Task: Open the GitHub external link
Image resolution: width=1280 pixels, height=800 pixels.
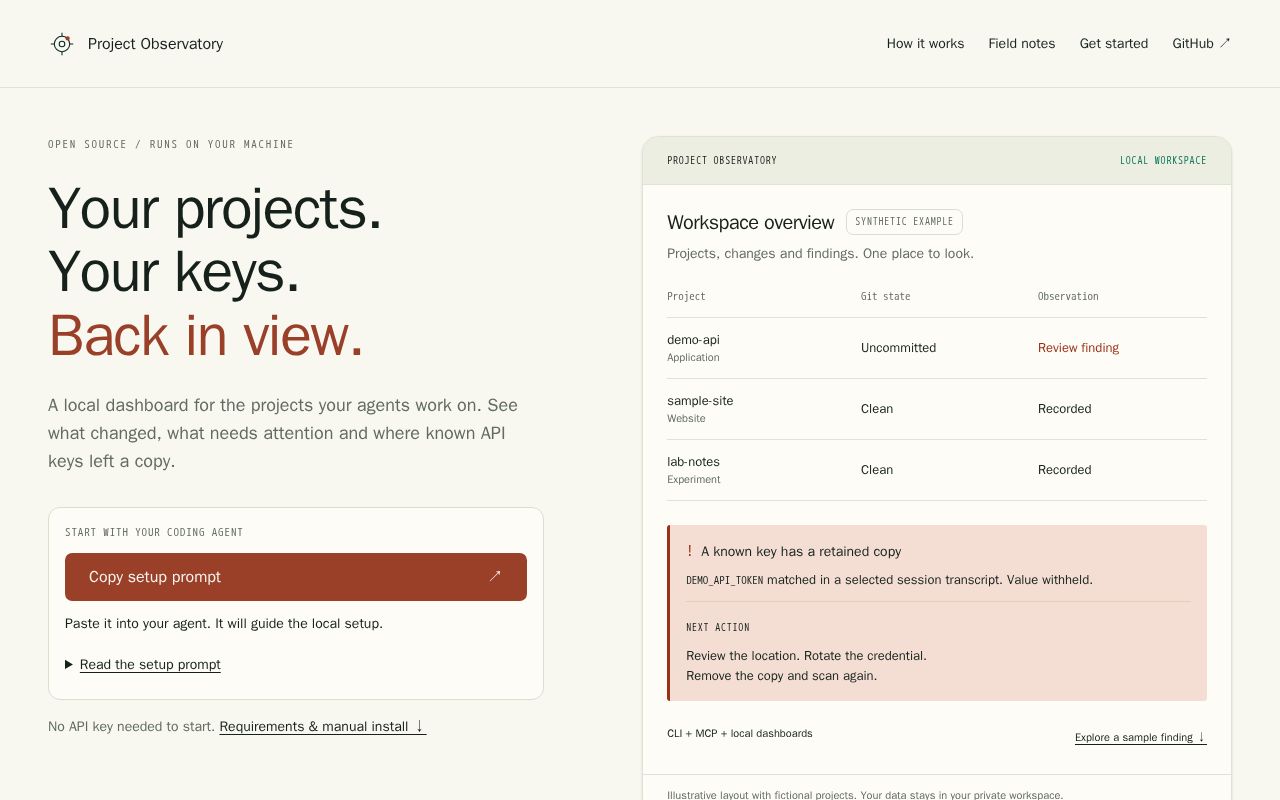Action: click(x=1201, y=44)
